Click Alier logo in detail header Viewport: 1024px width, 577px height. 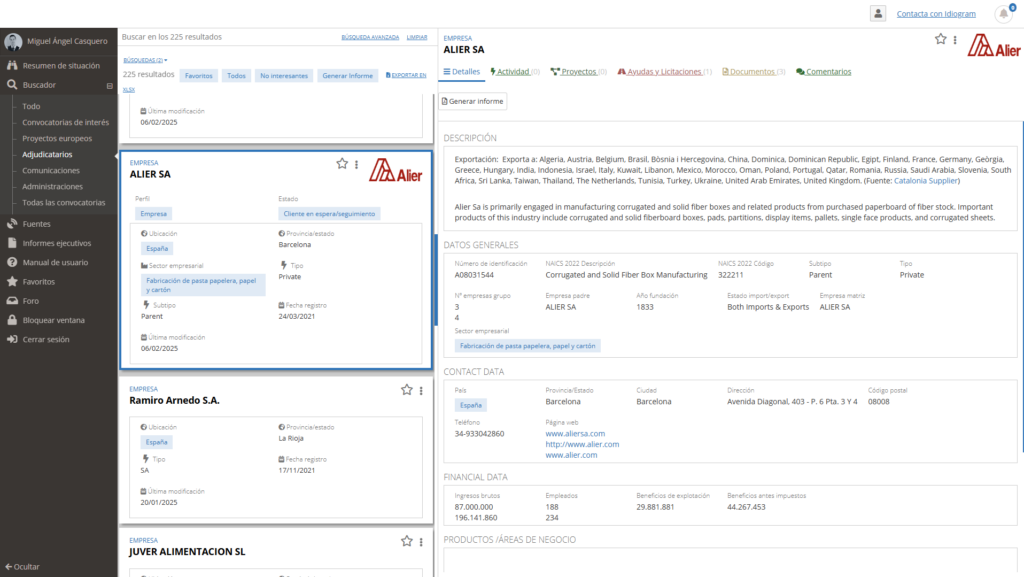pyautogui.click(x=993, y=45)
